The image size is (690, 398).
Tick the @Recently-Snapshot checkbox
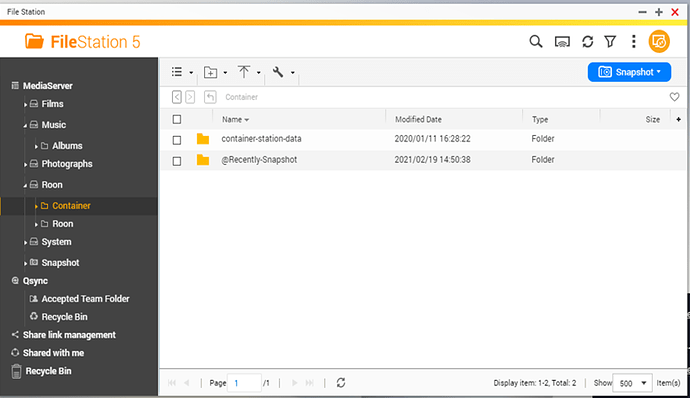tap(177, 161)
